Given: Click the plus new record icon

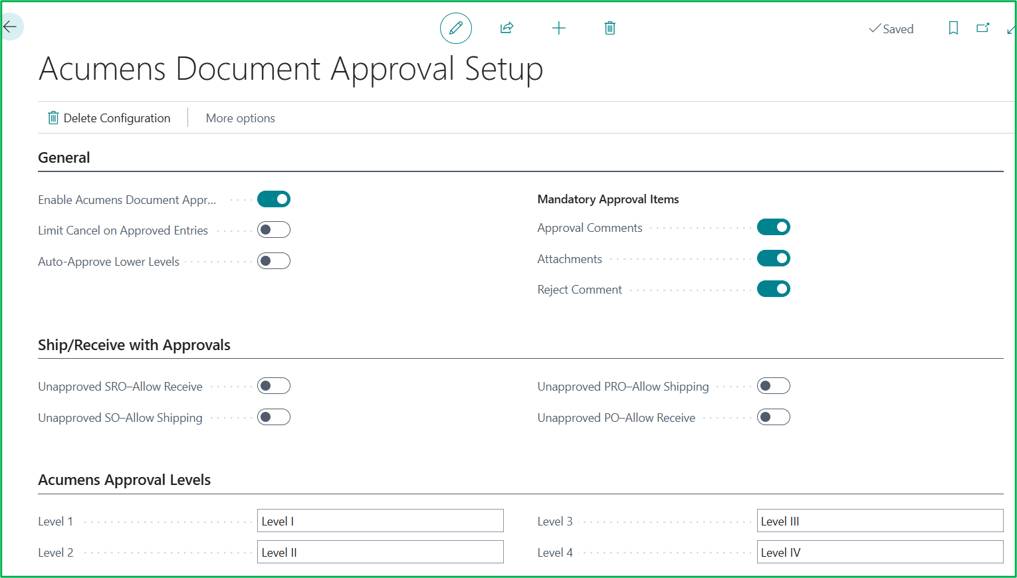Looking at the screenshot, I should (x=558, y=28).
